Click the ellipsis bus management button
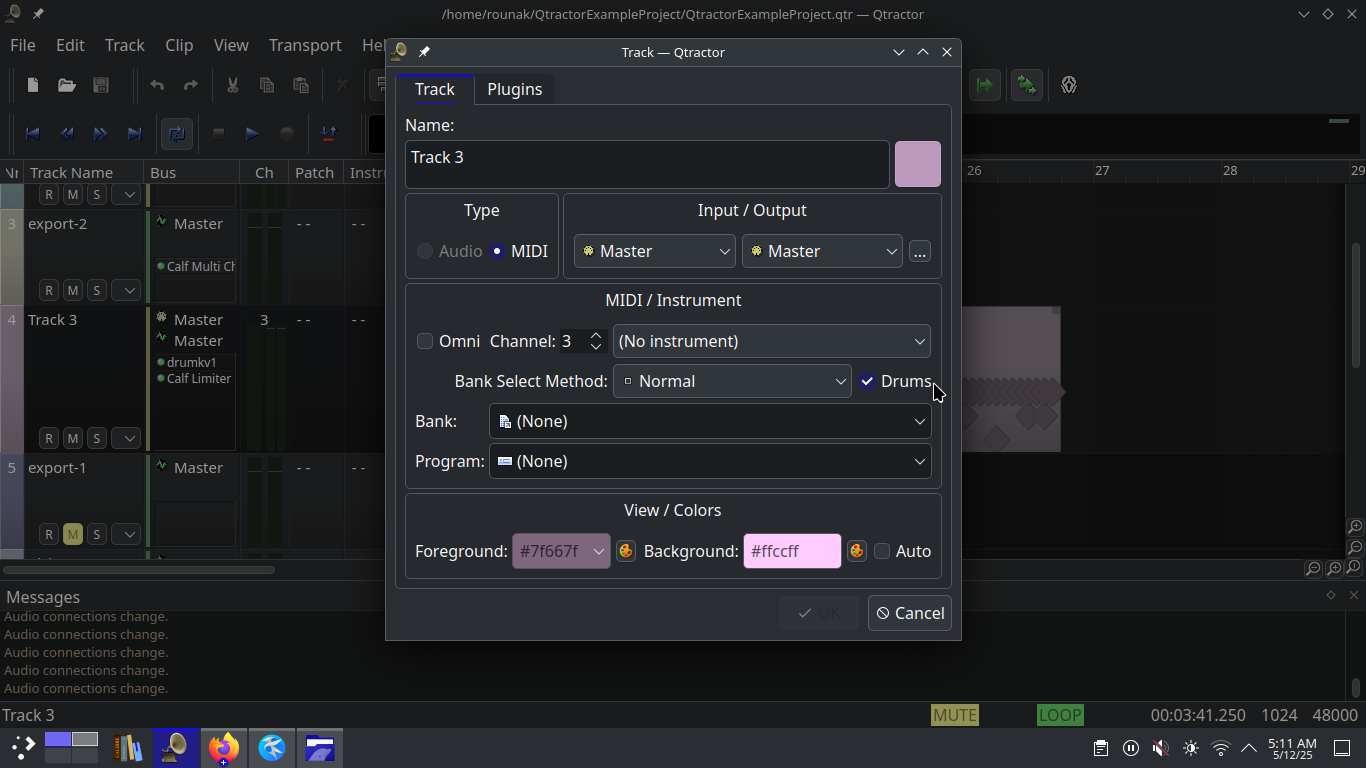 pos(920,251)
